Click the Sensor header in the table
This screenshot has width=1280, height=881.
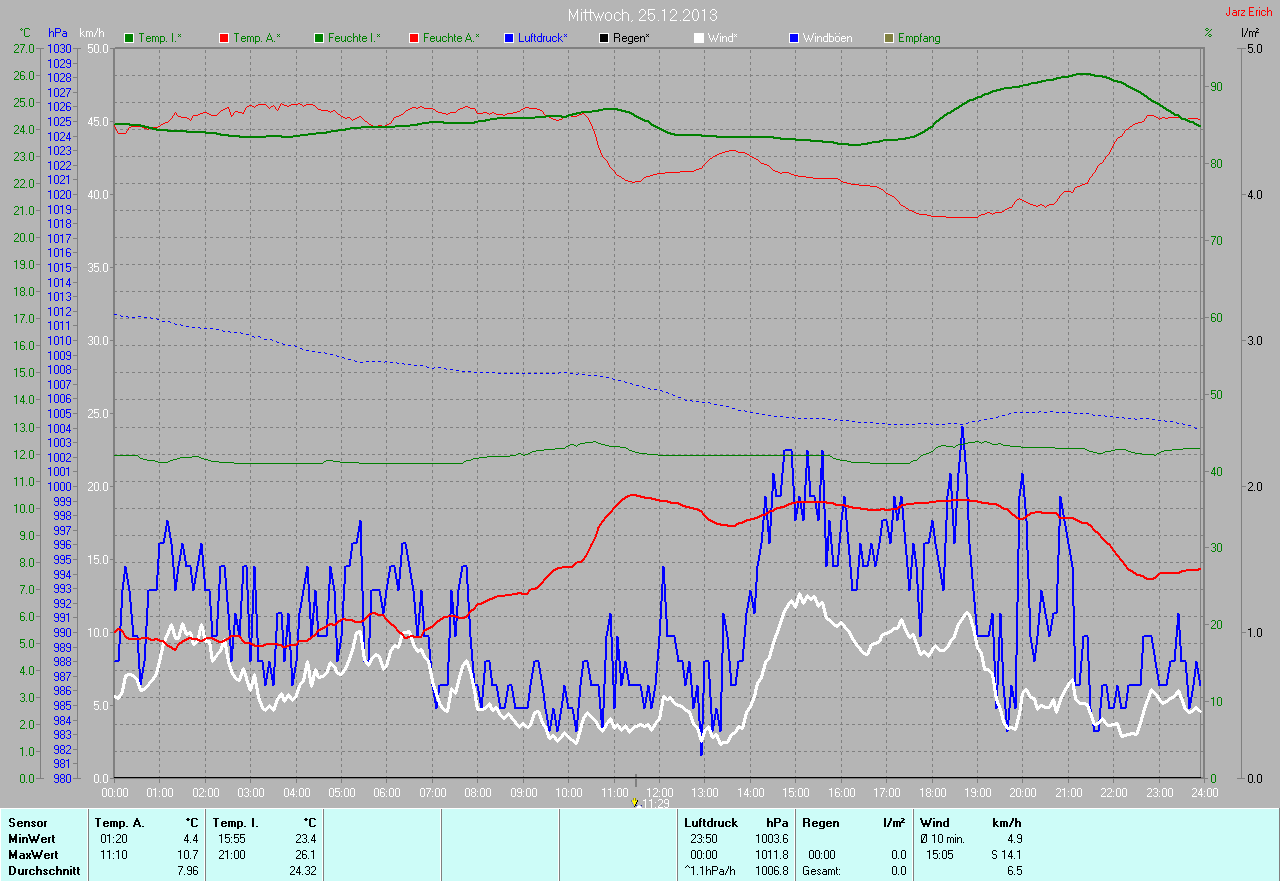pos(28,823)
